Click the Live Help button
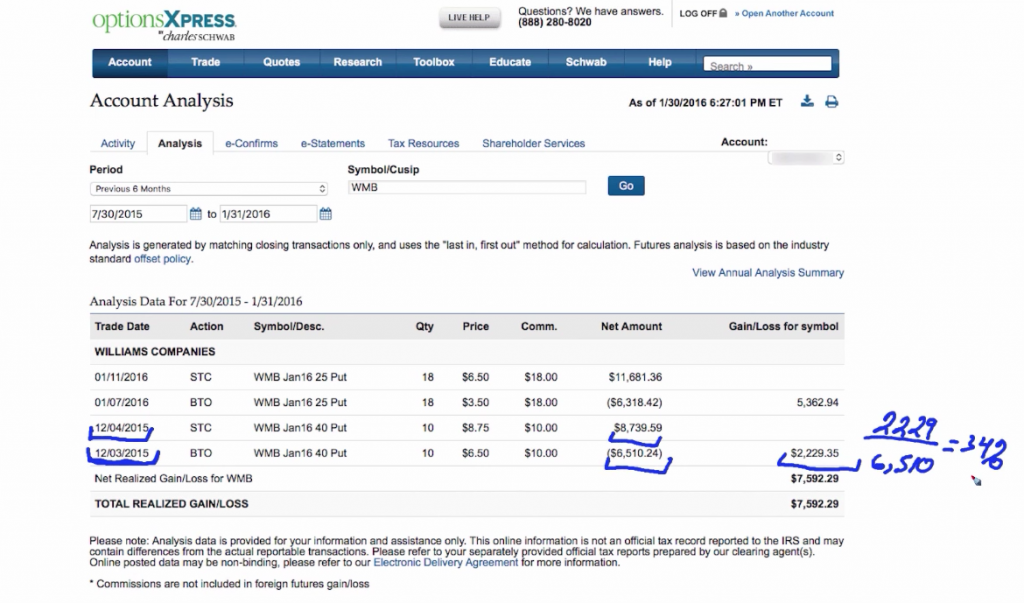 click(x=469, y=18)
